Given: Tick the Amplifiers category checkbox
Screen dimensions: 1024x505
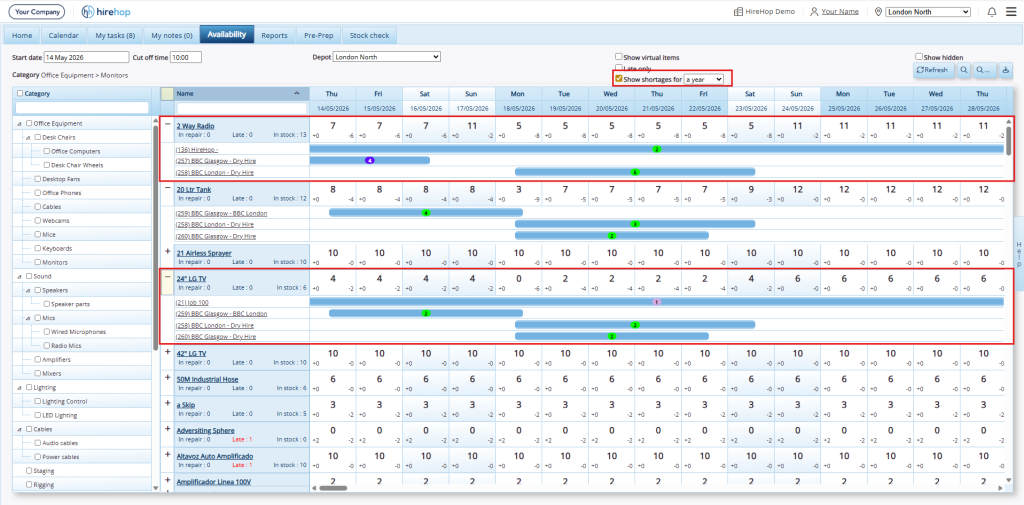Looking at the screenshot, I should [x=38, y=359].
